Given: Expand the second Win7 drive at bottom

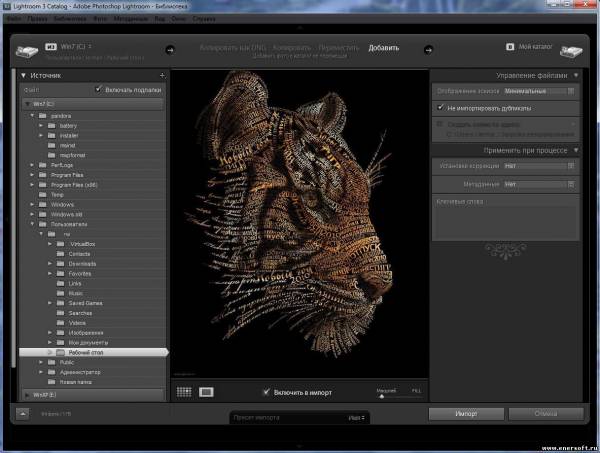Looking at the screenshot, I should [27, 395].
